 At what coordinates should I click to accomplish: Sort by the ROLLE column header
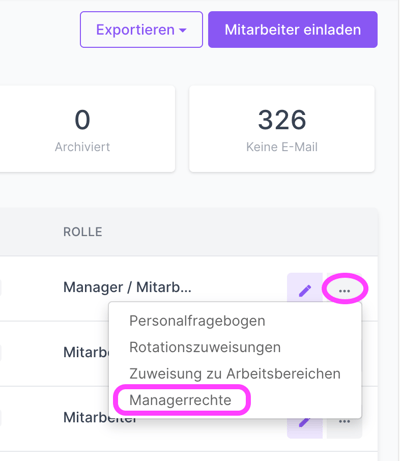click(83, 232)
